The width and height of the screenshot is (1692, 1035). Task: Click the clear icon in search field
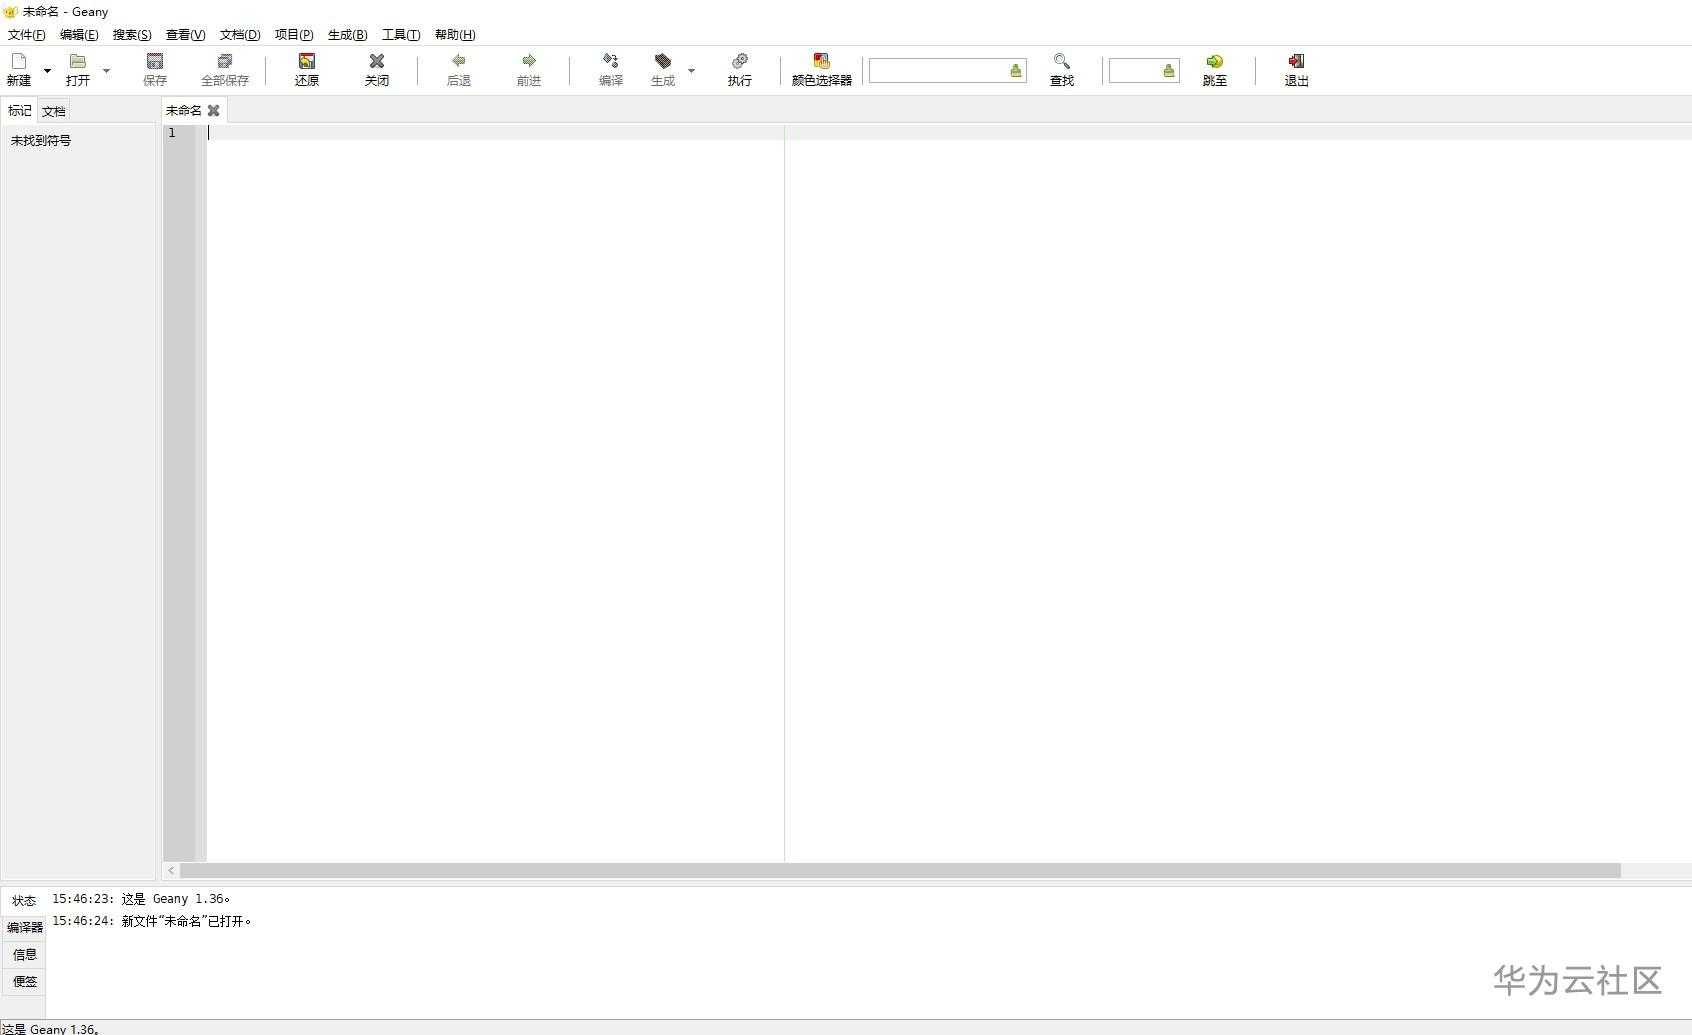[x=1016, y=71]
